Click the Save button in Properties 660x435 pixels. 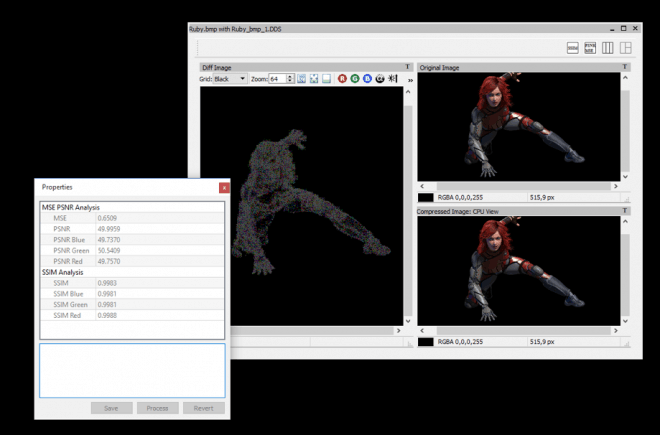[112, 408]
